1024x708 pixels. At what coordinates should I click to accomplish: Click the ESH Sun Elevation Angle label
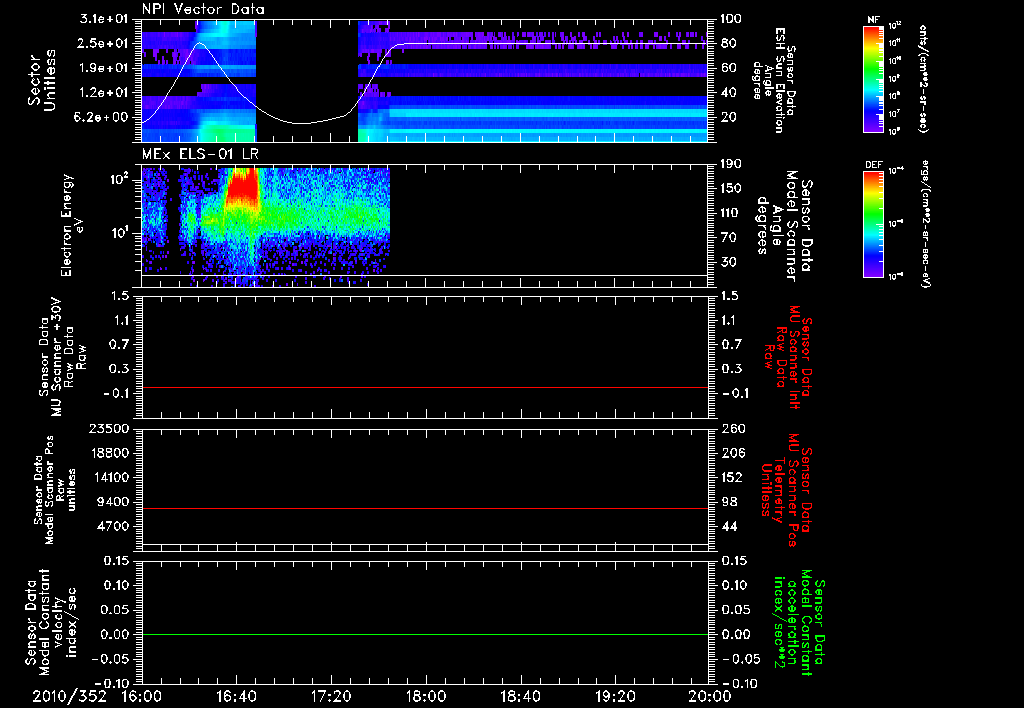[773, 80]
